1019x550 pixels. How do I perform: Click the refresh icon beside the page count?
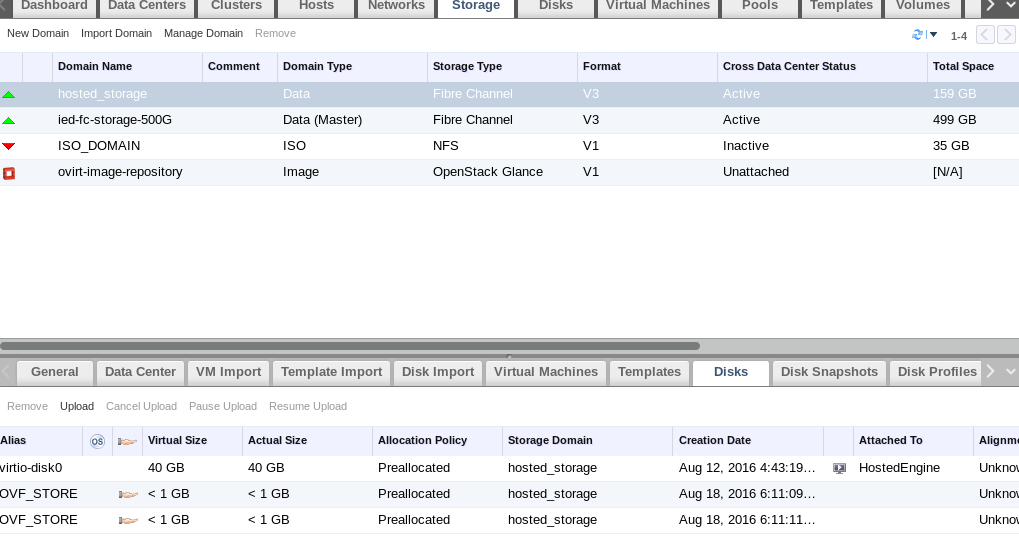click(x=917, y=35)
